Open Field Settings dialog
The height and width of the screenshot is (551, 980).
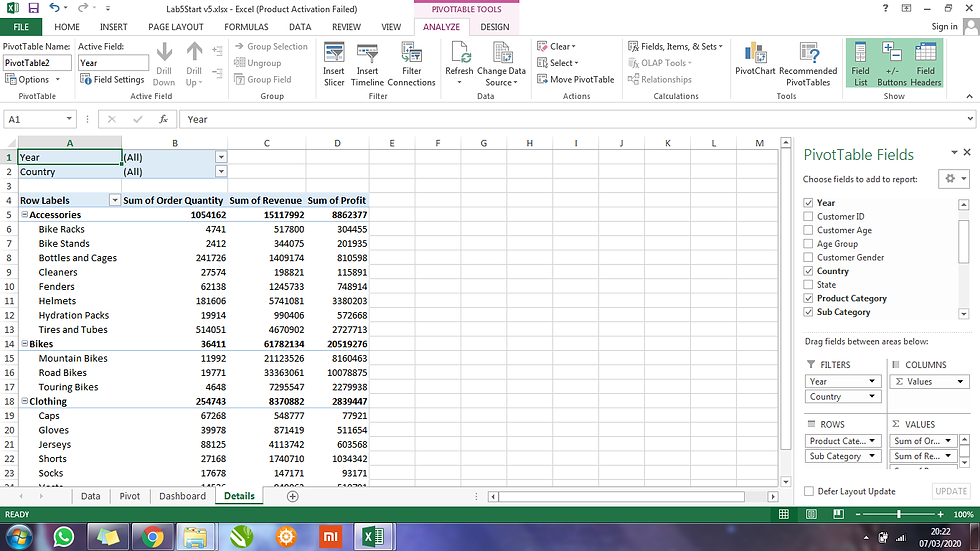(112, 79)
